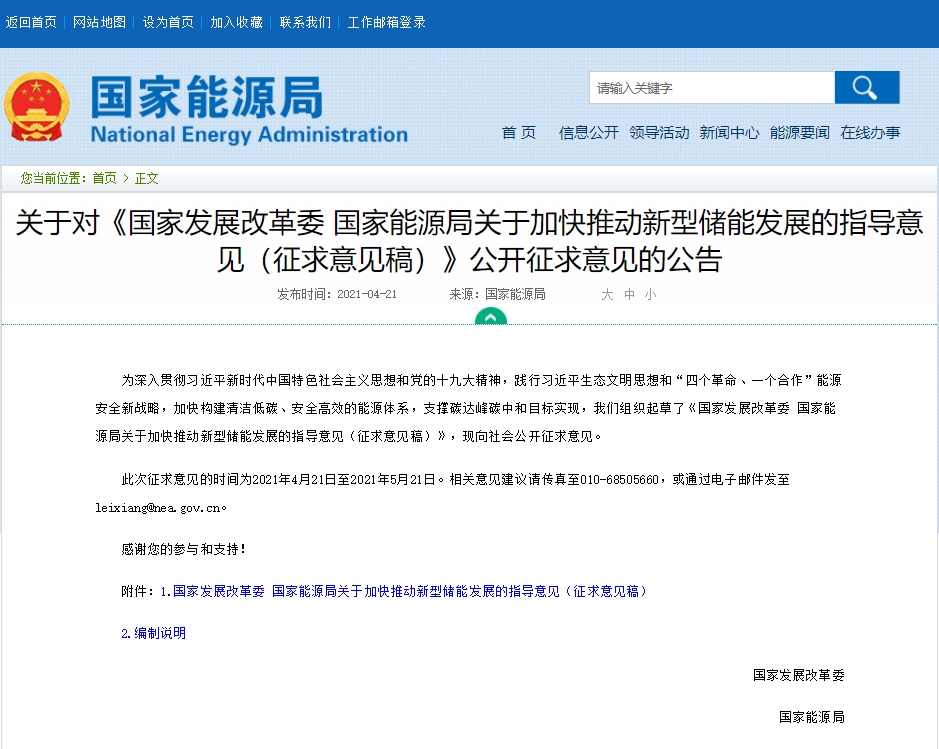Click the 国家能源局 site title banner

pyautogui.click(x=207, y=96)
